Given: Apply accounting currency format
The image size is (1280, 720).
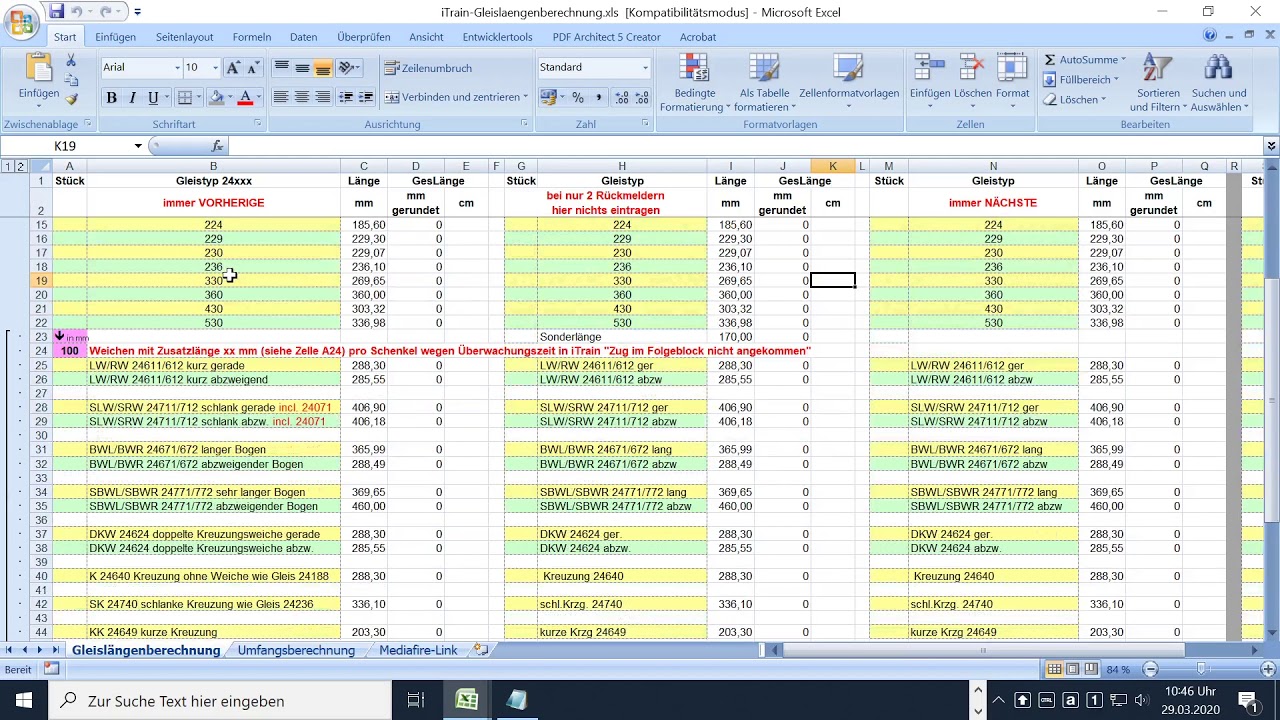Looking at the screenshot, I should pos(548,97).
